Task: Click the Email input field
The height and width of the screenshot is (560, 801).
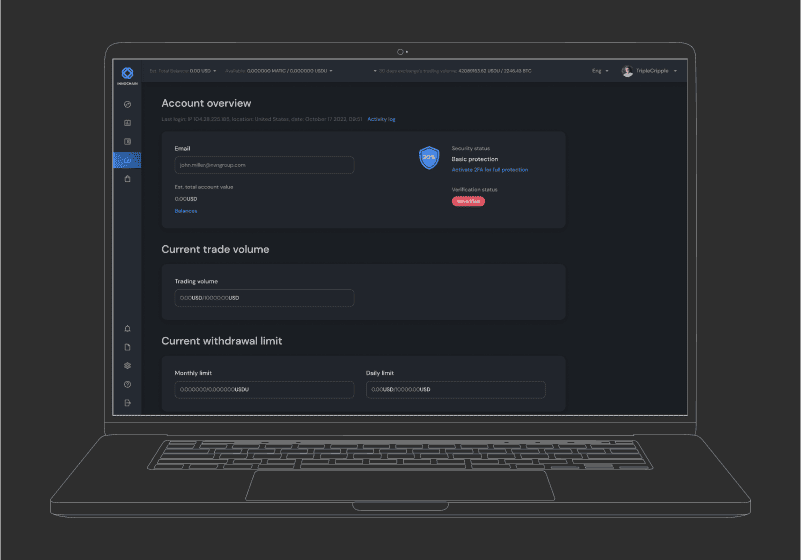Action: pos(264,165)
